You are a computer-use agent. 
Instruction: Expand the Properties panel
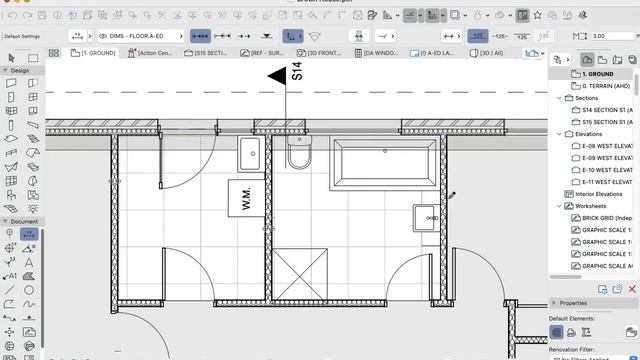[x=554, y=303]
